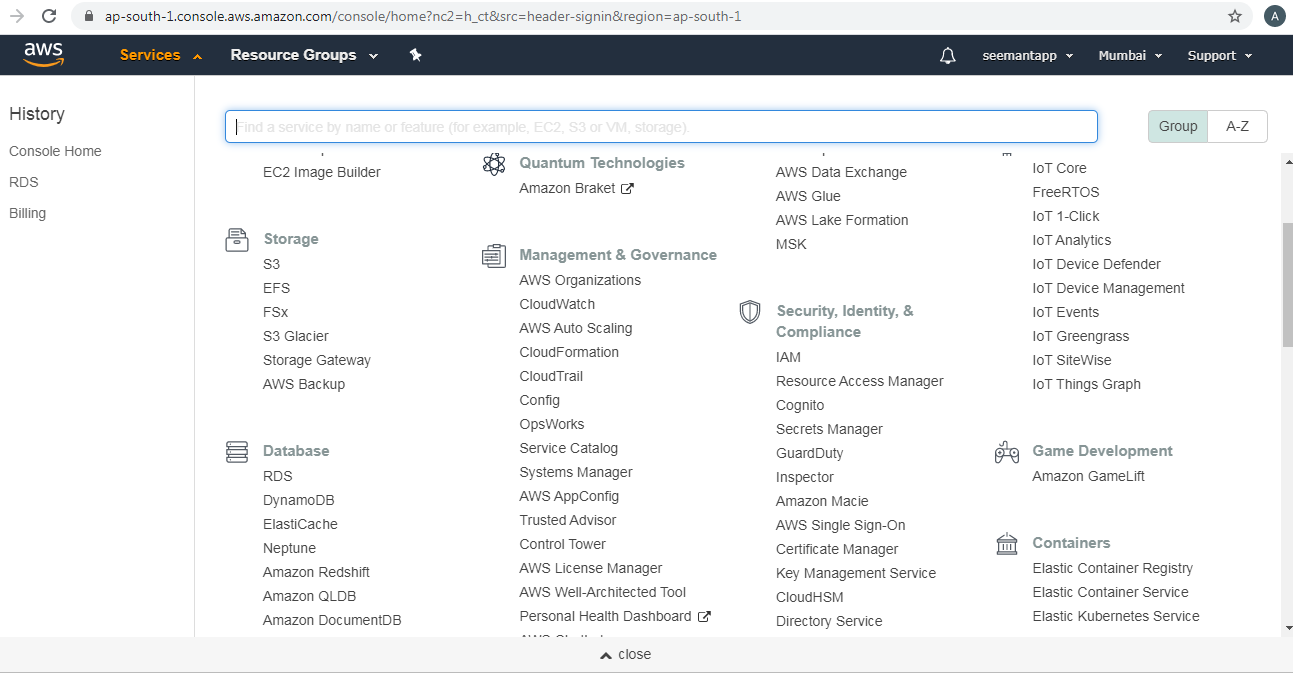
Task: Open EC2 Image Builder
Action: [322, 172]
